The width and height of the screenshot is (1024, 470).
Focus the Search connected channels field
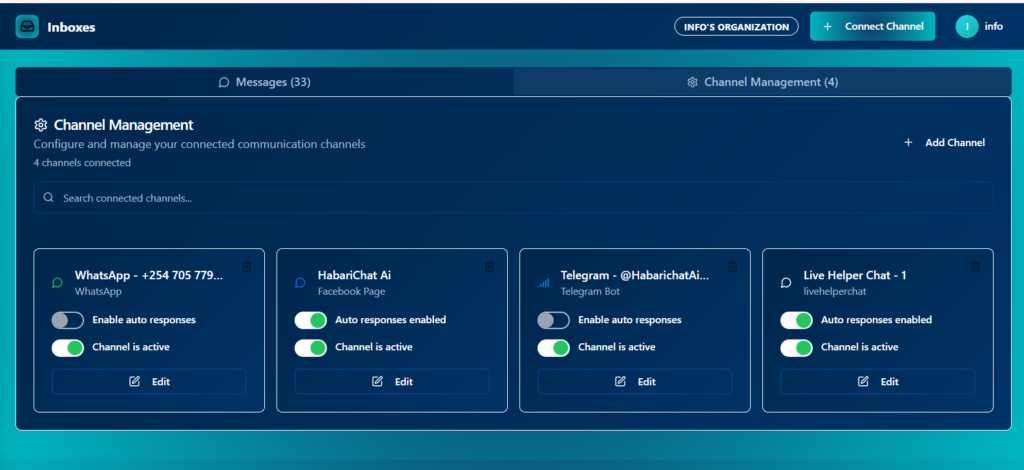512,198
